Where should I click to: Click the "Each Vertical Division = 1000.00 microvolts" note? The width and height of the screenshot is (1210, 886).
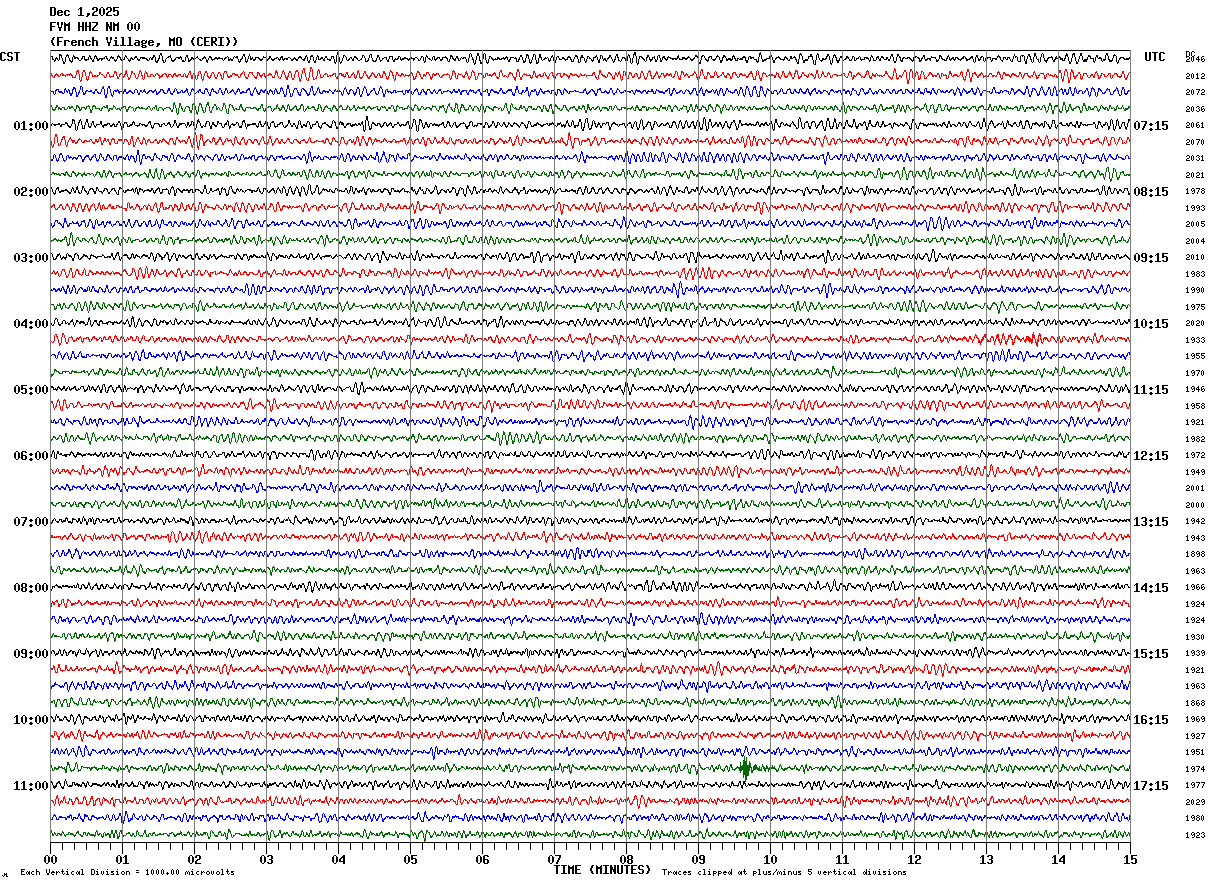coord(127,873)
